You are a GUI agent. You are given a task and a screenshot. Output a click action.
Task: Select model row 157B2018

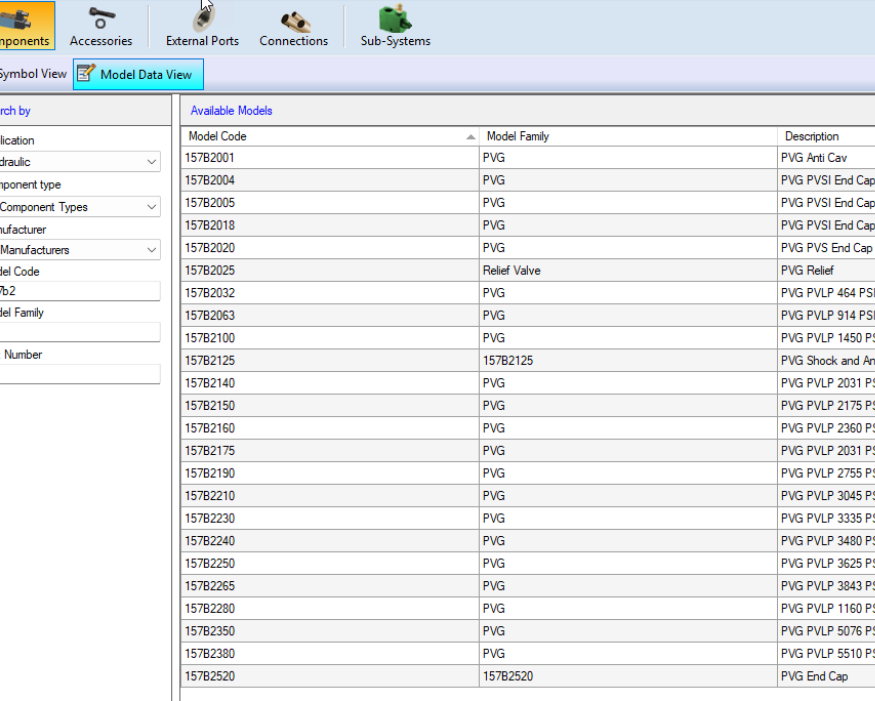click(x=528, y=225)
